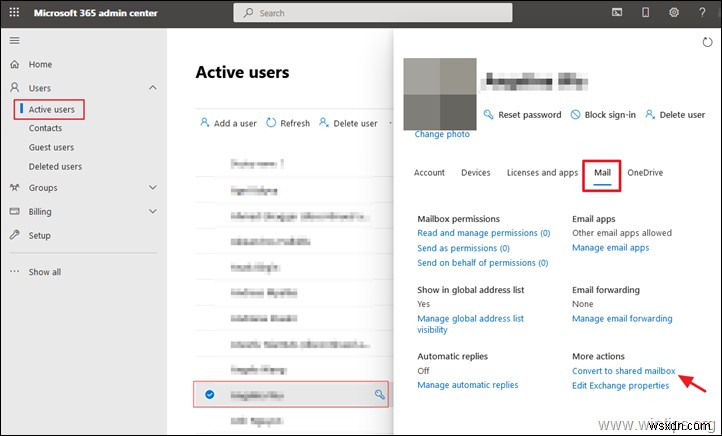Toggle the hamburger navigation menu
Image resolution: width=722 pixels, height=436 pixels.
14,40
